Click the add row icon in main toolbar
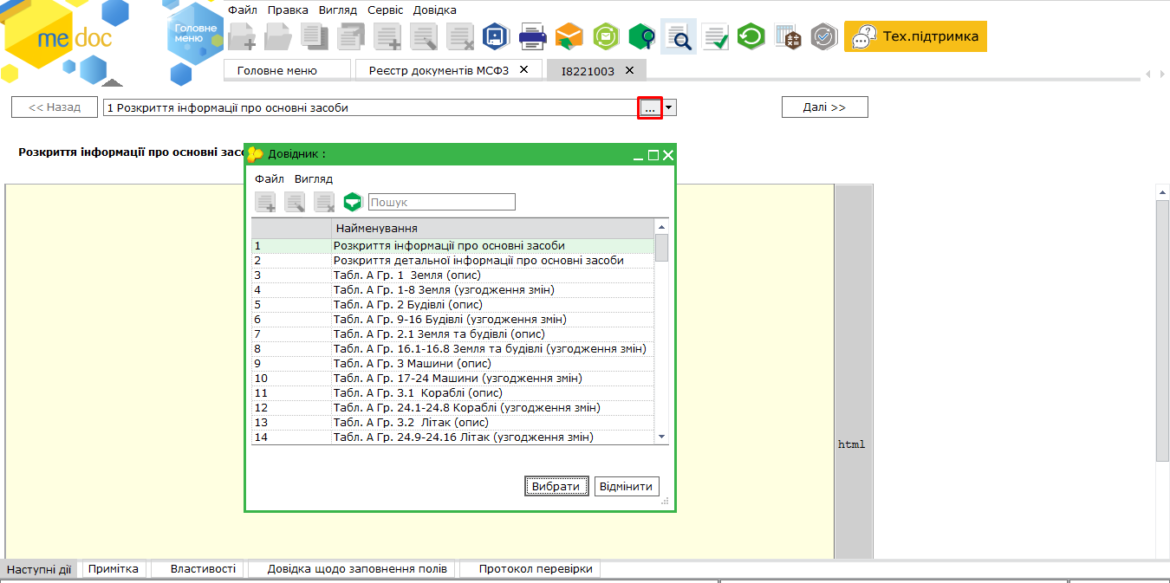The image size is (1170, 583). pyautogui.click(x=387, y=37)
